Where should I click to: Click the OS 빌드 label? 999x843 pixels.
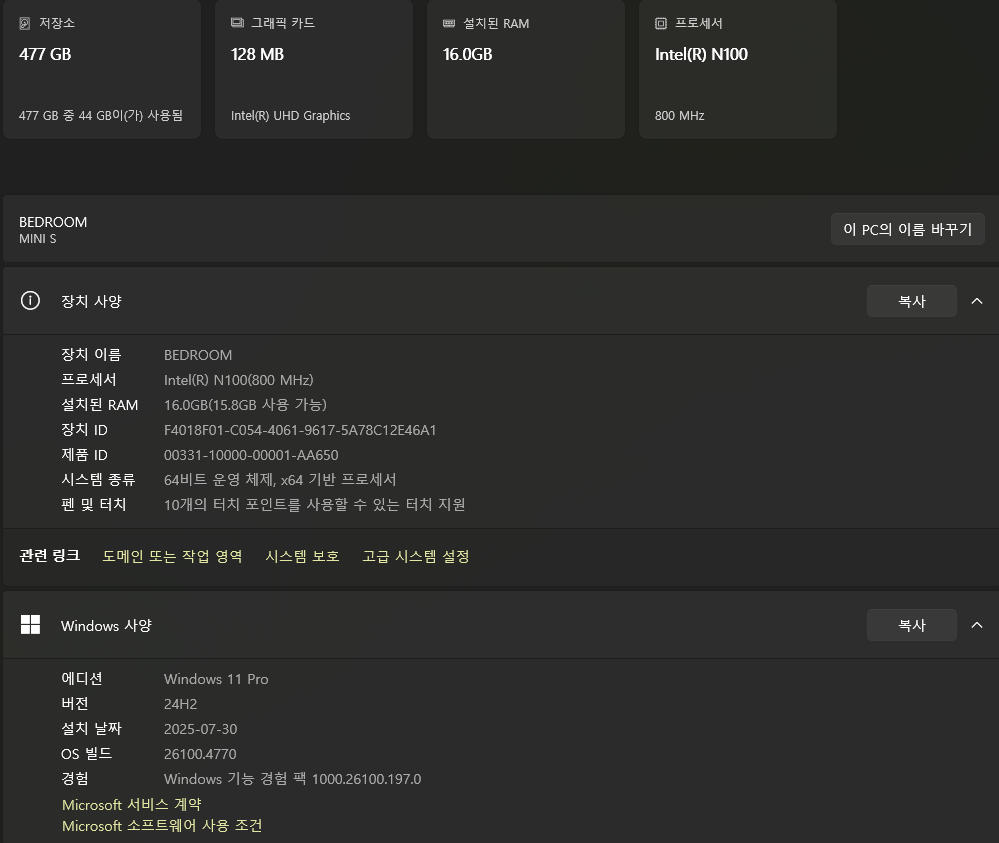point(87,754)
